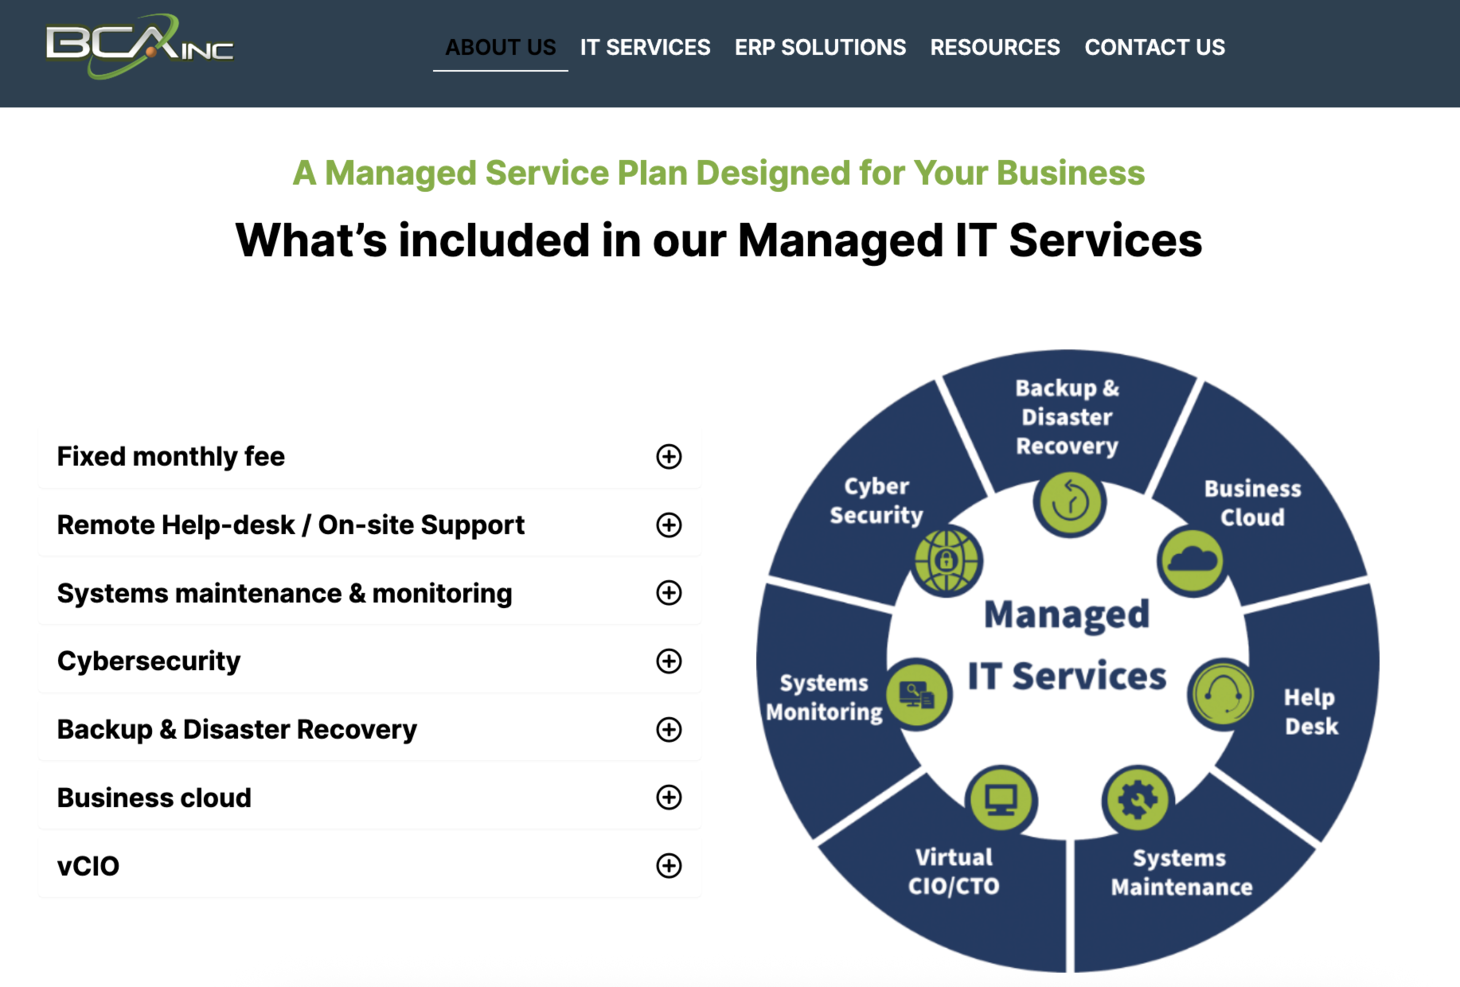Select the ABOUT US active tab
Image resolution: width=1460 pixels, height=987 pixels.
click(500, 47)
